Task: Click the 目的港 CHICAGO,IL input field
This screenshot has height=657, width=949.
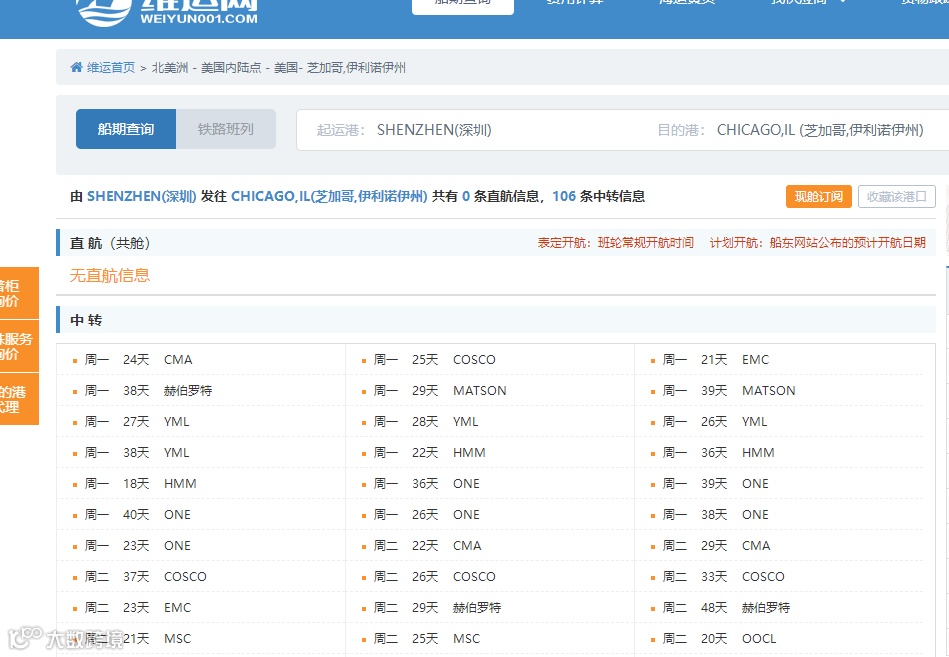Action: (x=799, y=130)
